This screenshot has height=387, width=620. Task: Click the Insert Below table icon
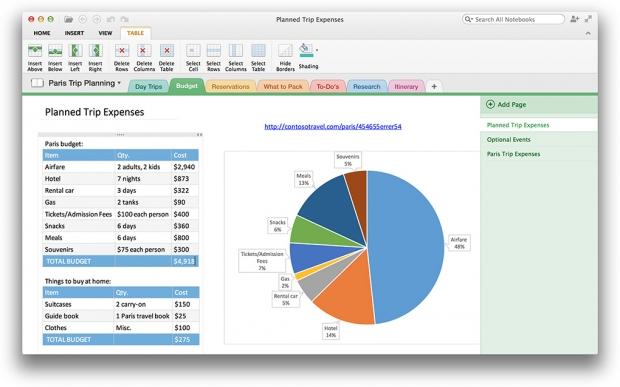(x=55, y=58)
